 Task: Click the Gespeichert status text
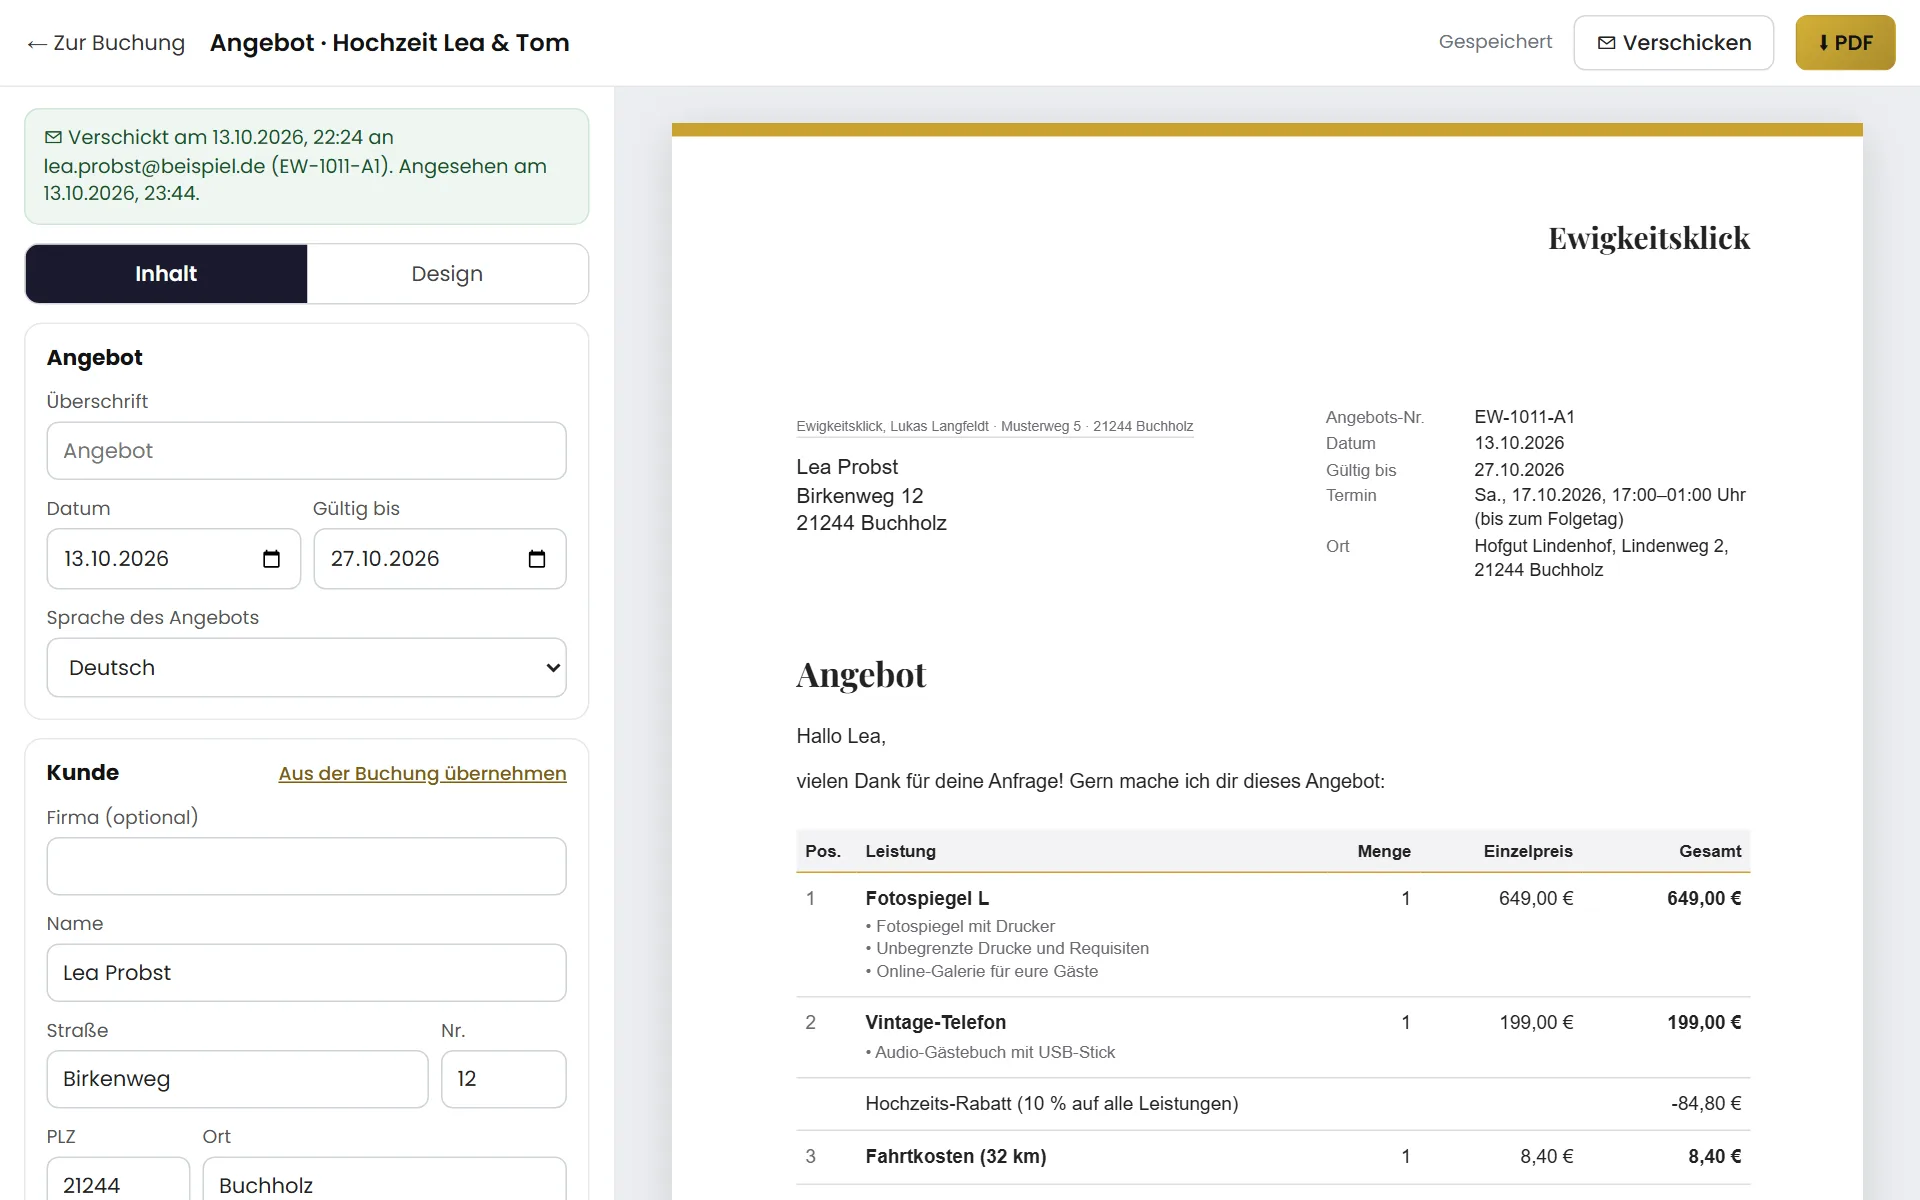(1495, 42)
